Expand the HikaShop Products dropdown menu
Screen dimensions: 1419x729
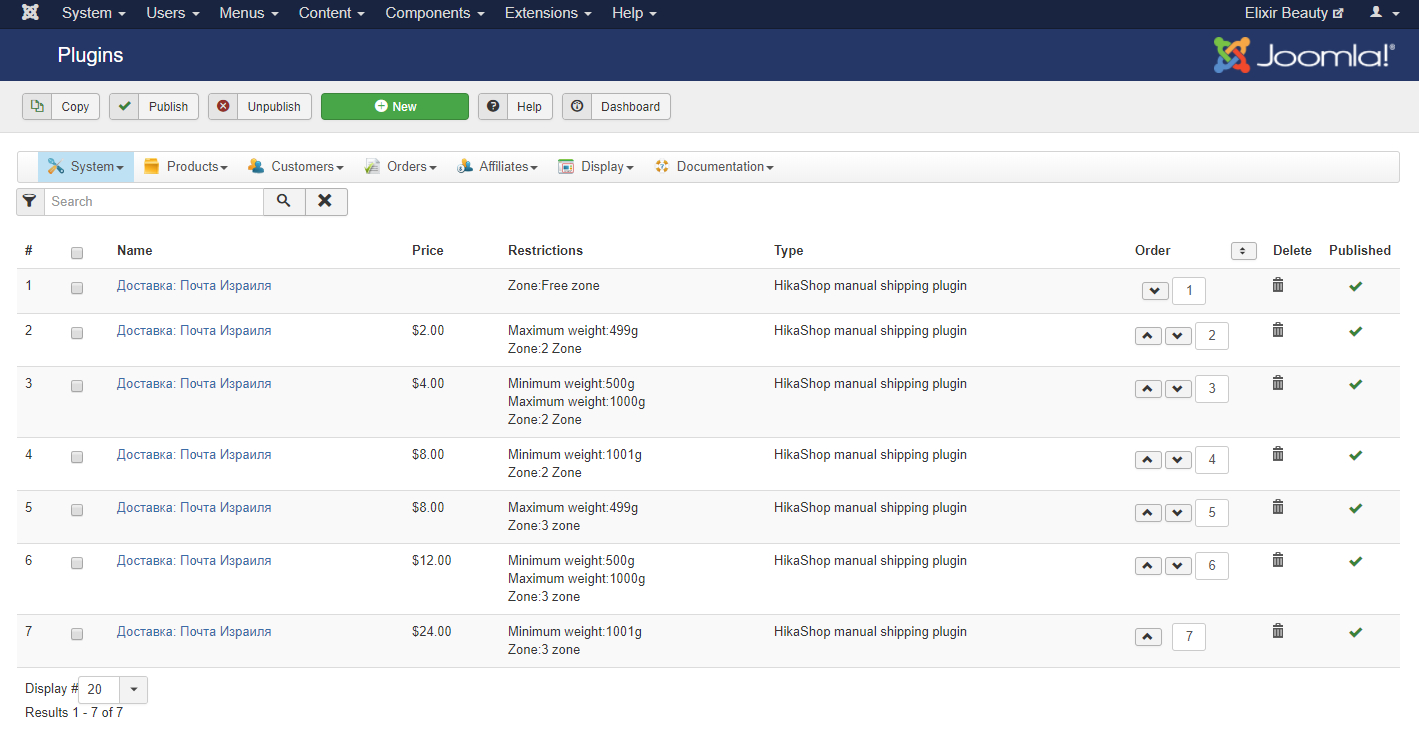186,167
